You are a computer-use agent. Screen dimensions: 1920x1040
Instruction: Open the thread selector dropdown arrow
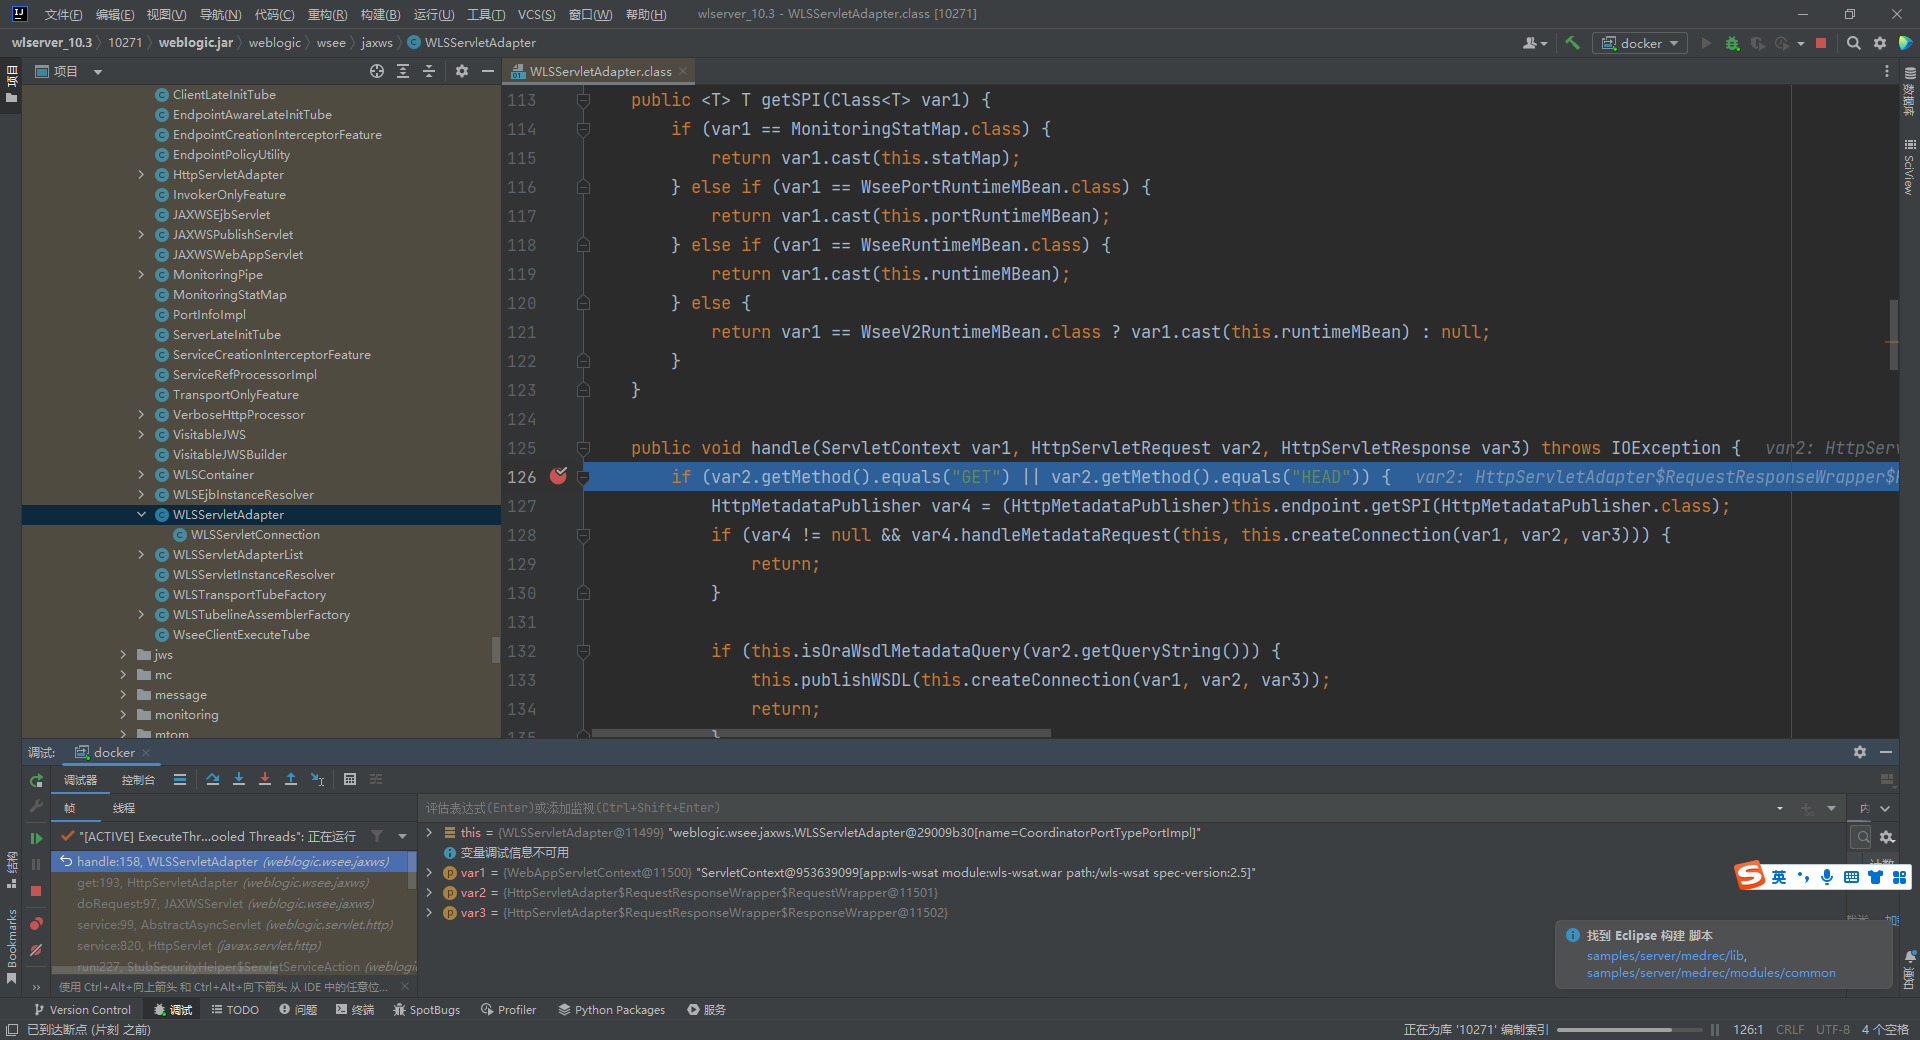coord(403,836)
